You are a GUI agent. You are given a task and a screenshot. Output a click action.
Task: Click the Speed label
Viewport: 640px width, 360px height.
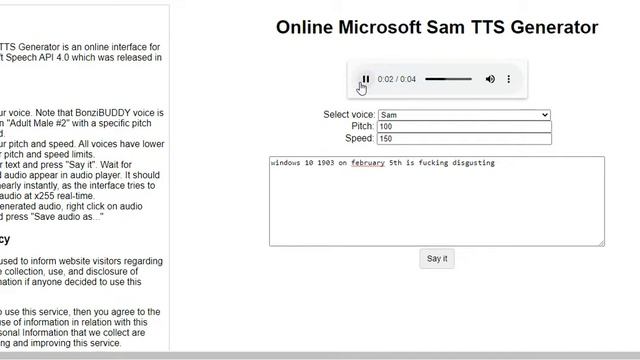[x=359, y=138]
